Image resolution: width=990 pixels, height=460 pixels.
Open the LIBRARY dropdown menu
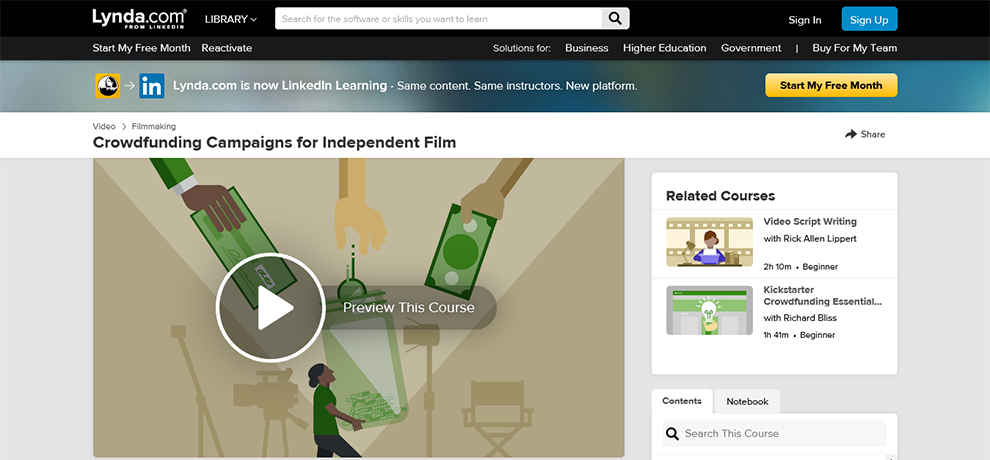[231, 19]
